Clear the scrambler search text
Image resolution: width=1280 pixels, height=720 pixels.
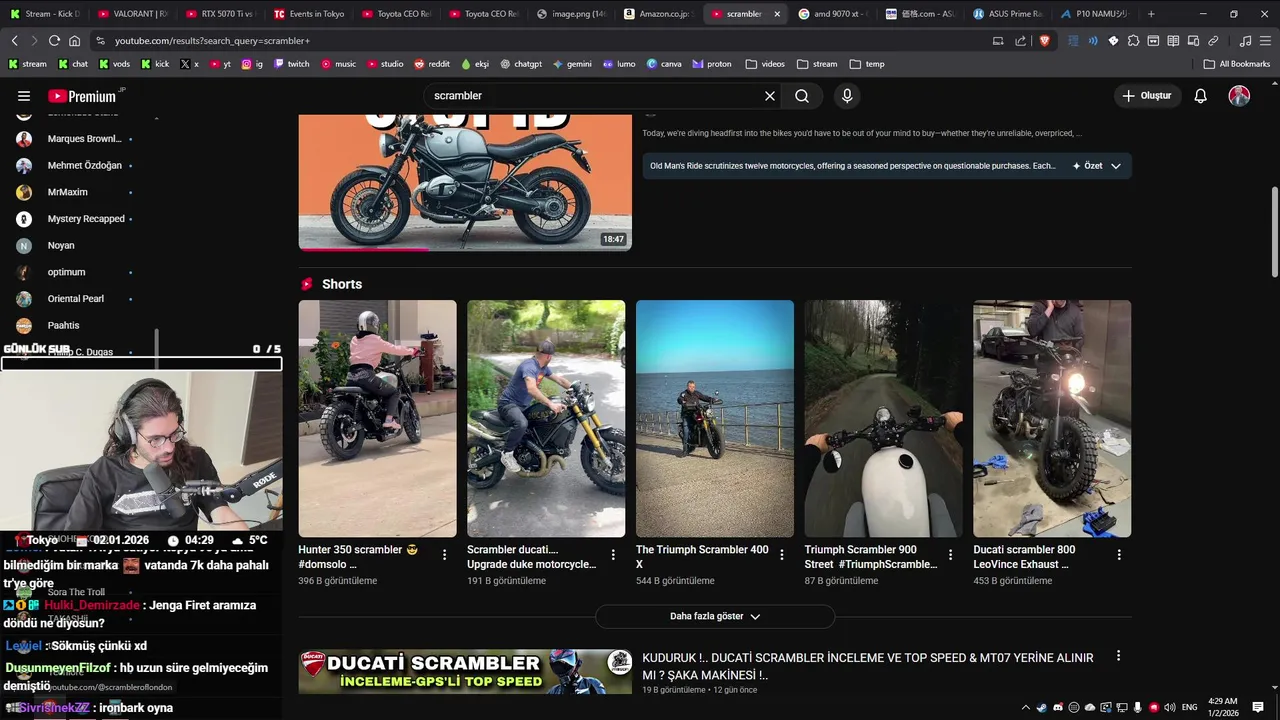coord(770,96)
